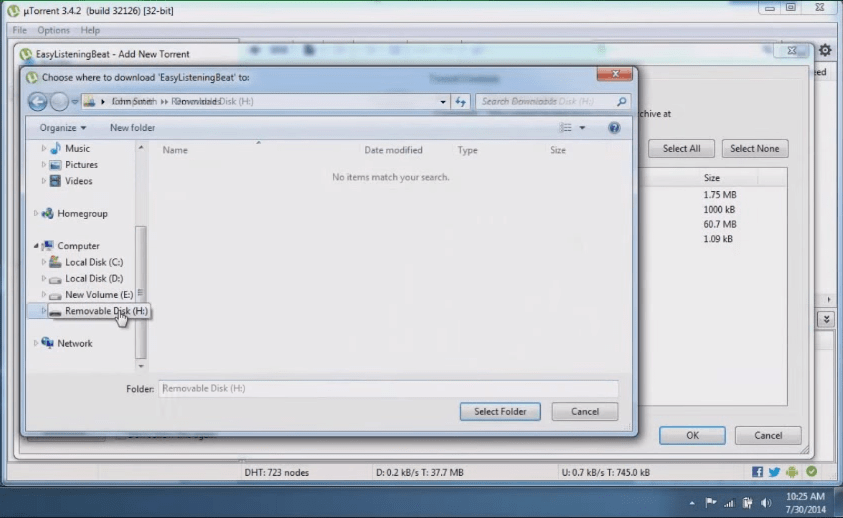Click the Pictures library icon

tap(55, 165)
